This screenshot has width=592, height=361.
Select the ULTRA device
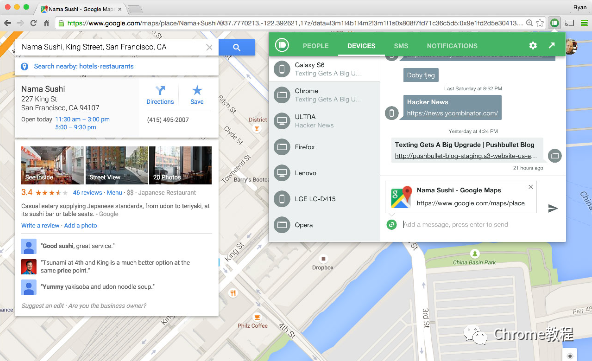324,121
